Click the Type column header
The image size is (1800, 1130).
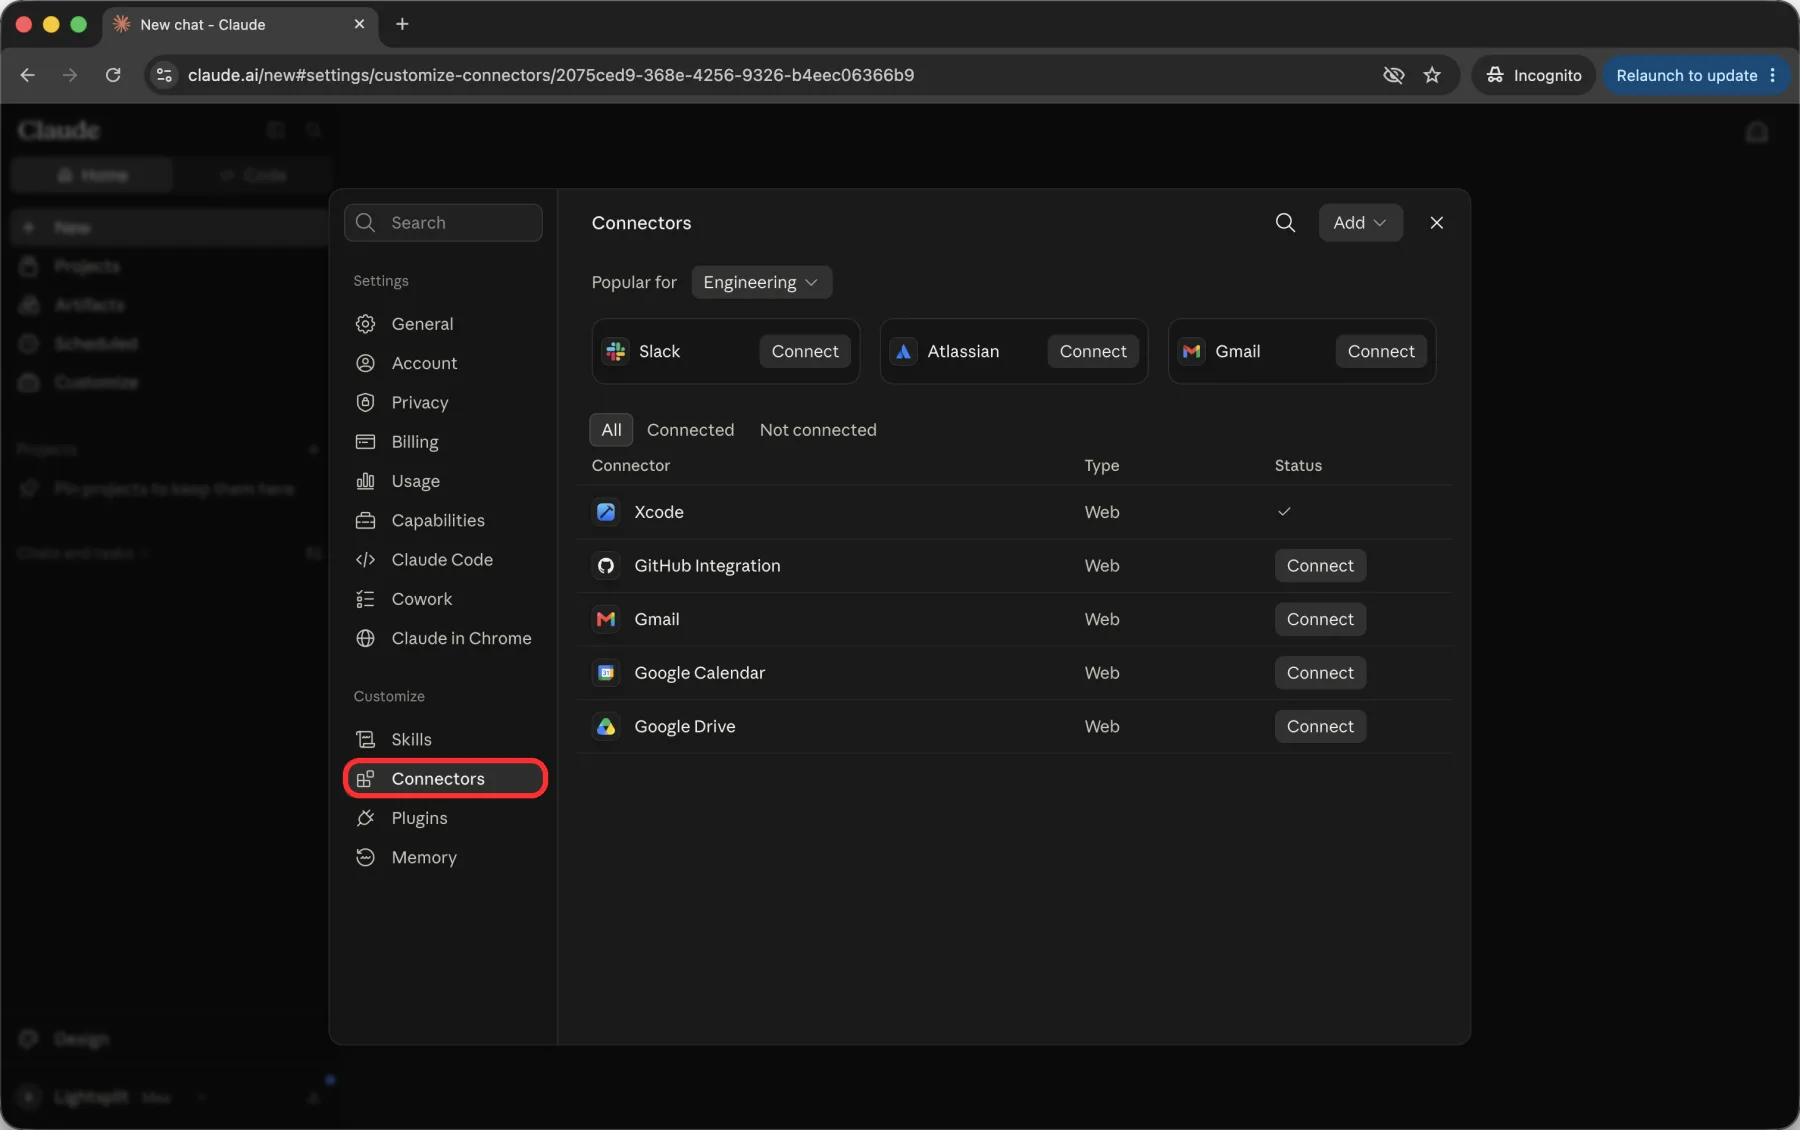pos(1102,466)
